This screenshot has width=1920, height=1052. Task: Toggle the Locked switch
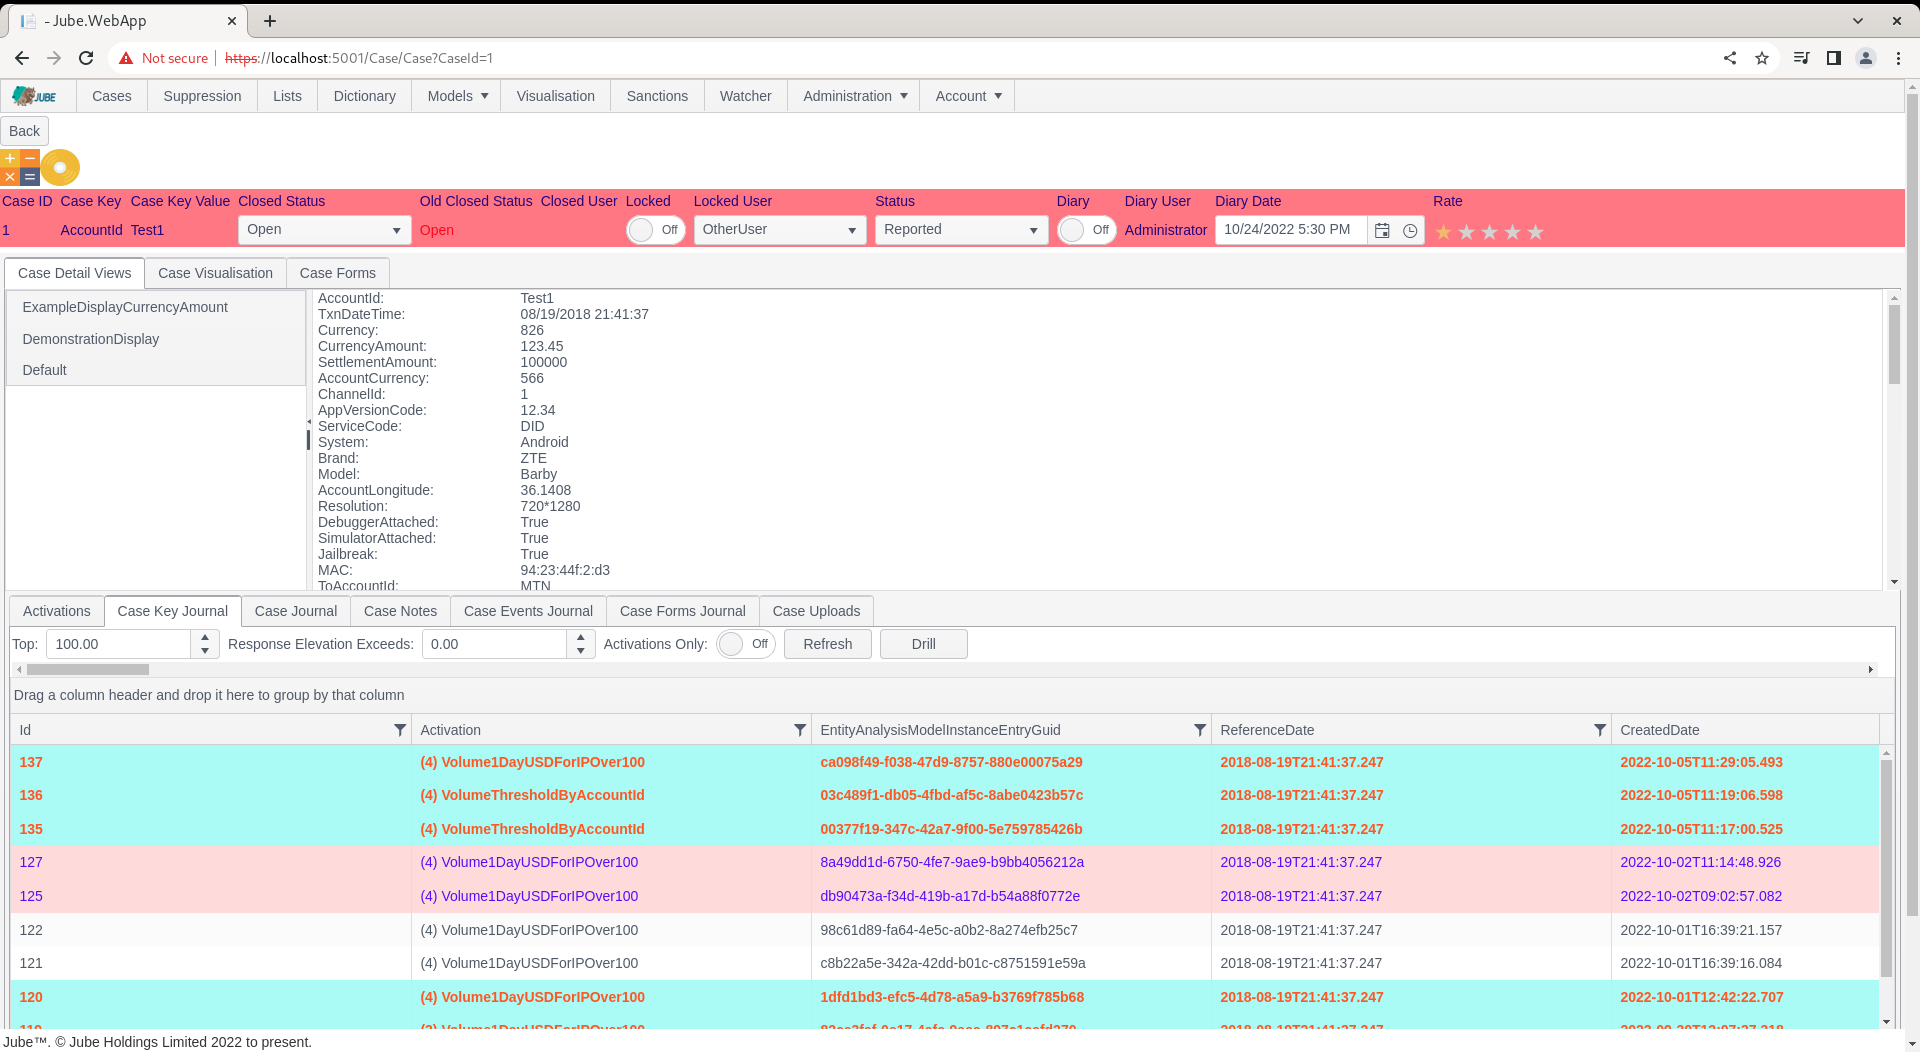[x=656, y=230]
